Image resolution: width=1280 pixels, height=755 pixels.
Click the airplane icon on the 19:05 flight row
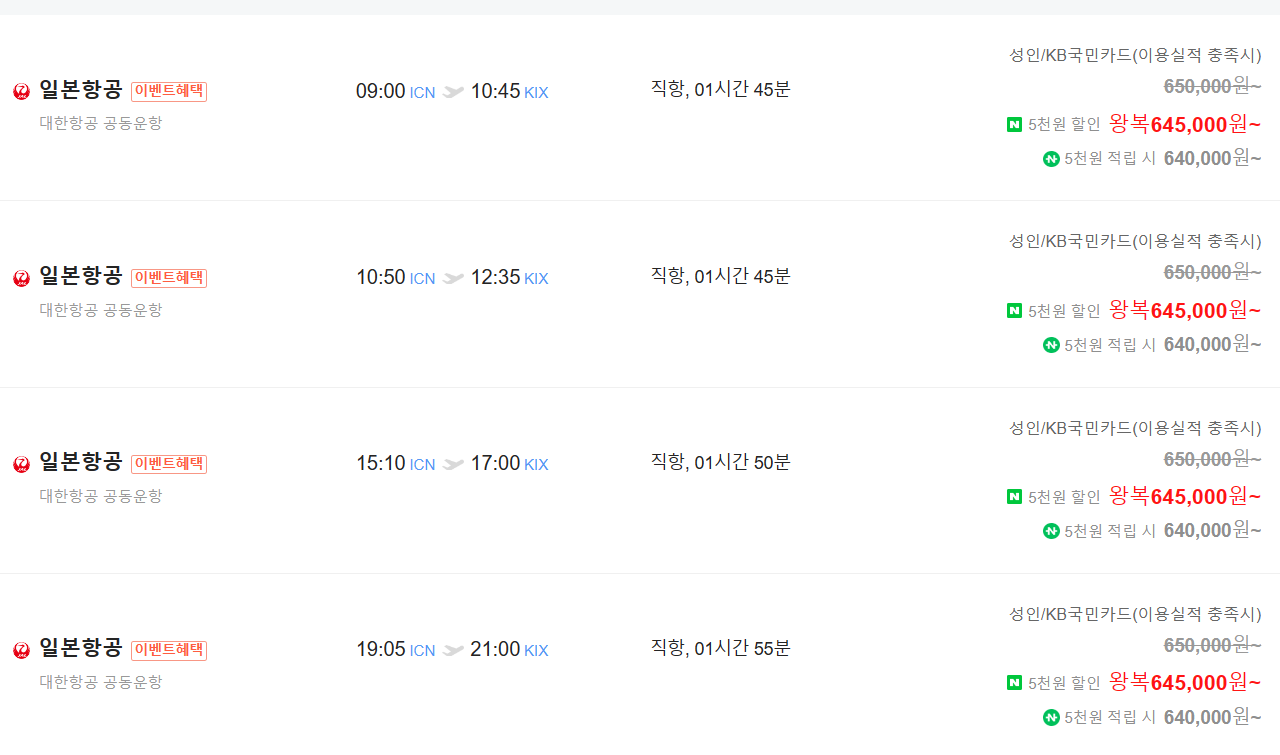tap(453, 650)
